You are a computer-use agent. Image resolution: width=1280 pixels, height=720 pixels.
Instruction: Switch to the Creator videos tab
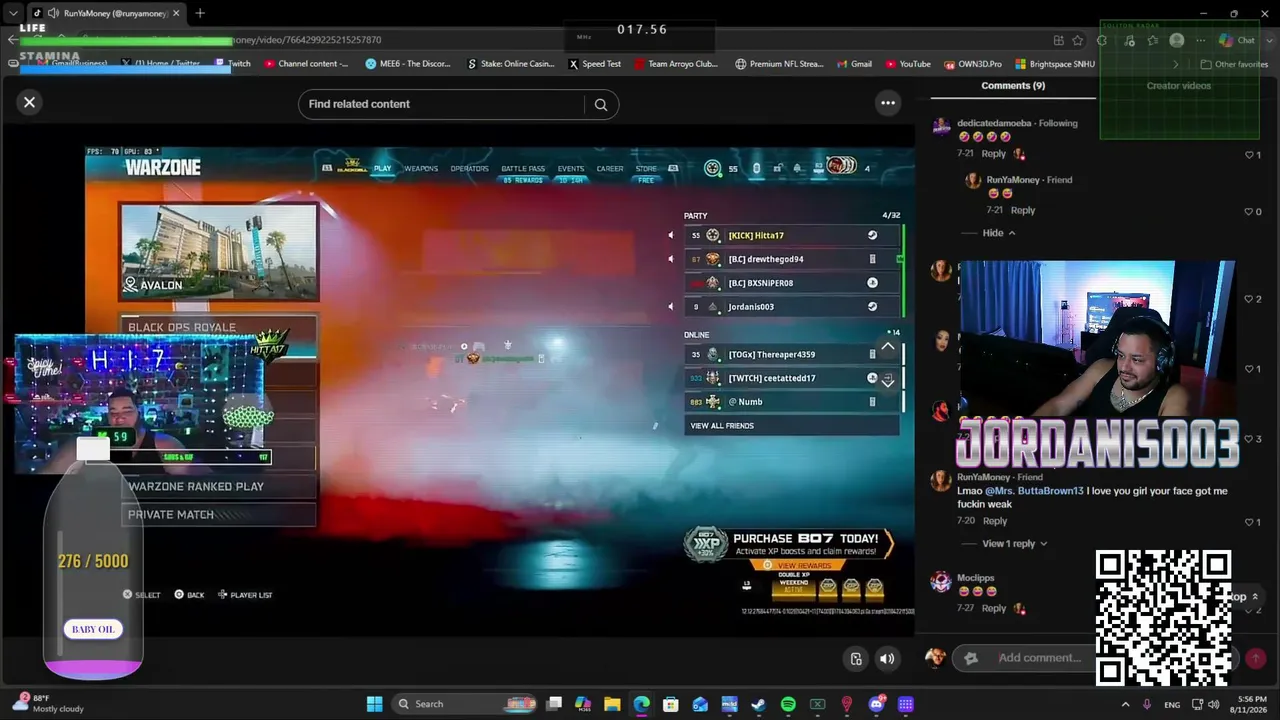tap(1178, 86)
